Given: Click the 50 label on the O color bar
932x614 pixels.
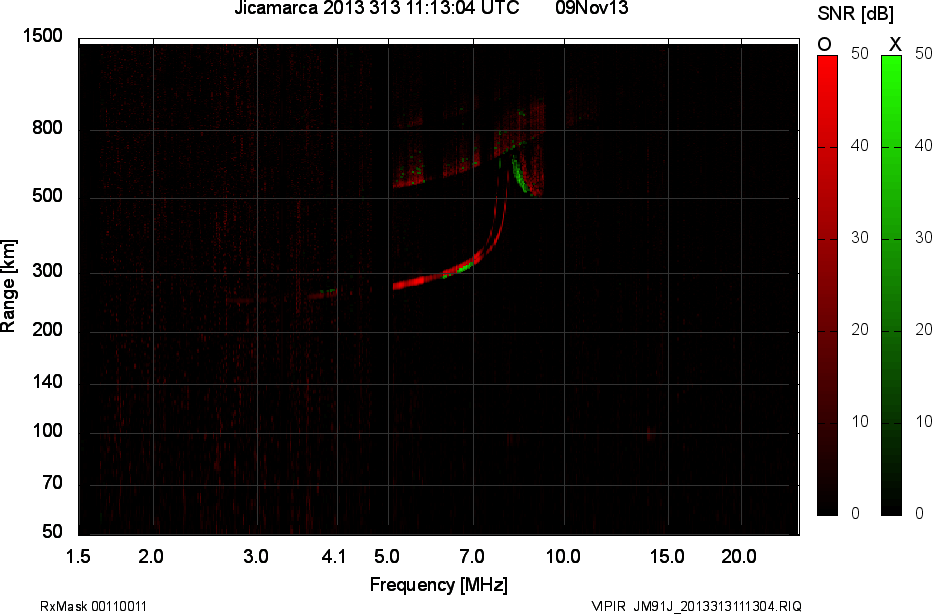Looking at the screenshot, I should point(859,53).
